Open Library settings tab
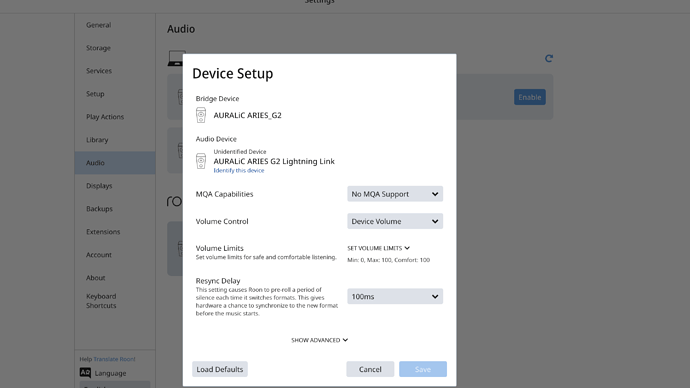 click(x=115, y=140)
